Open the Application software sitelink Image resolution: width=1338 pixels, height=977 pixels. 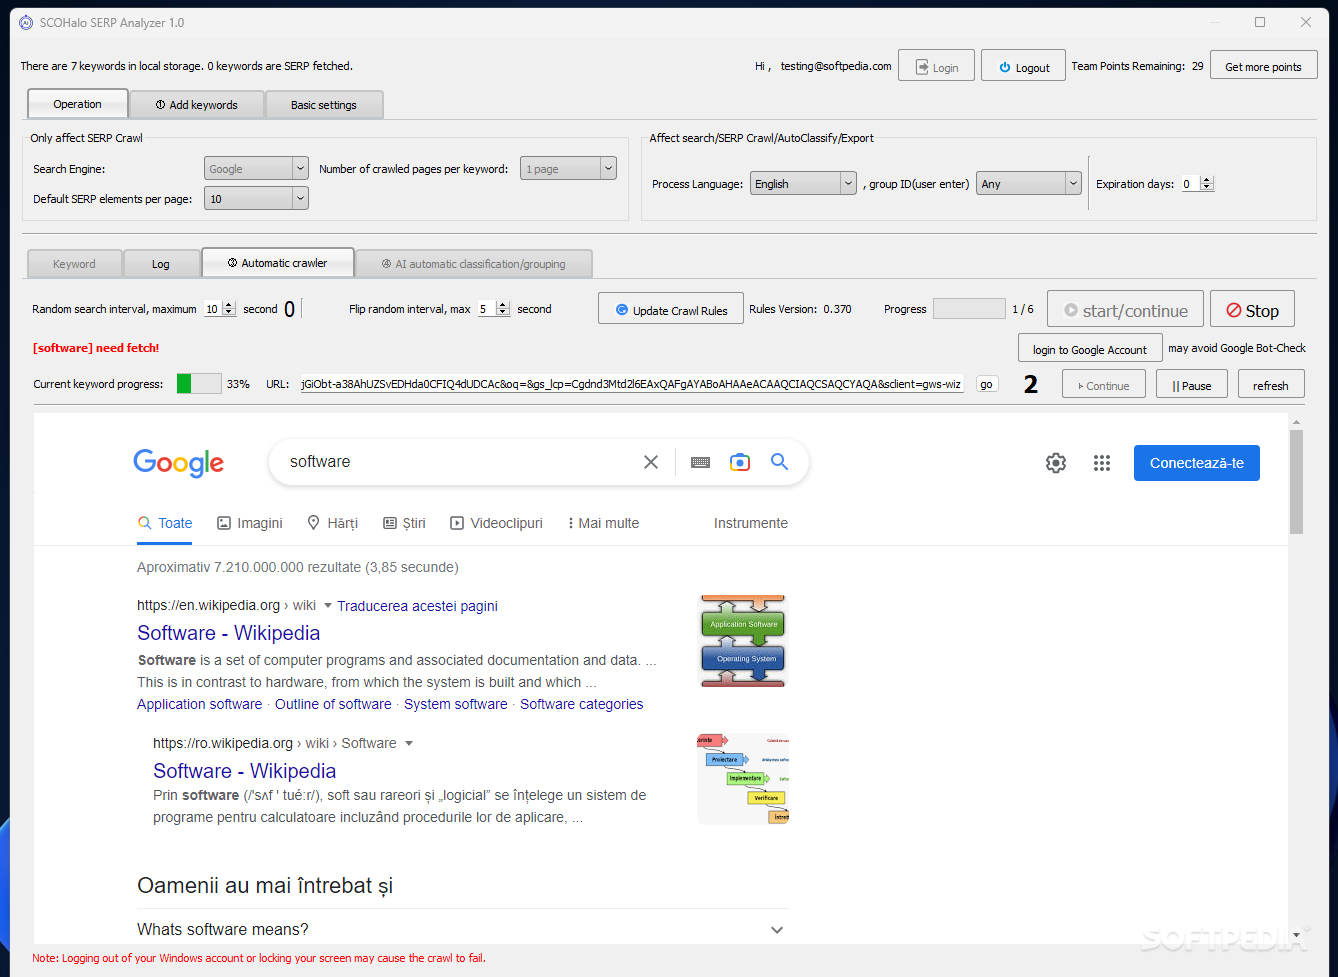[x=200, y=704]
